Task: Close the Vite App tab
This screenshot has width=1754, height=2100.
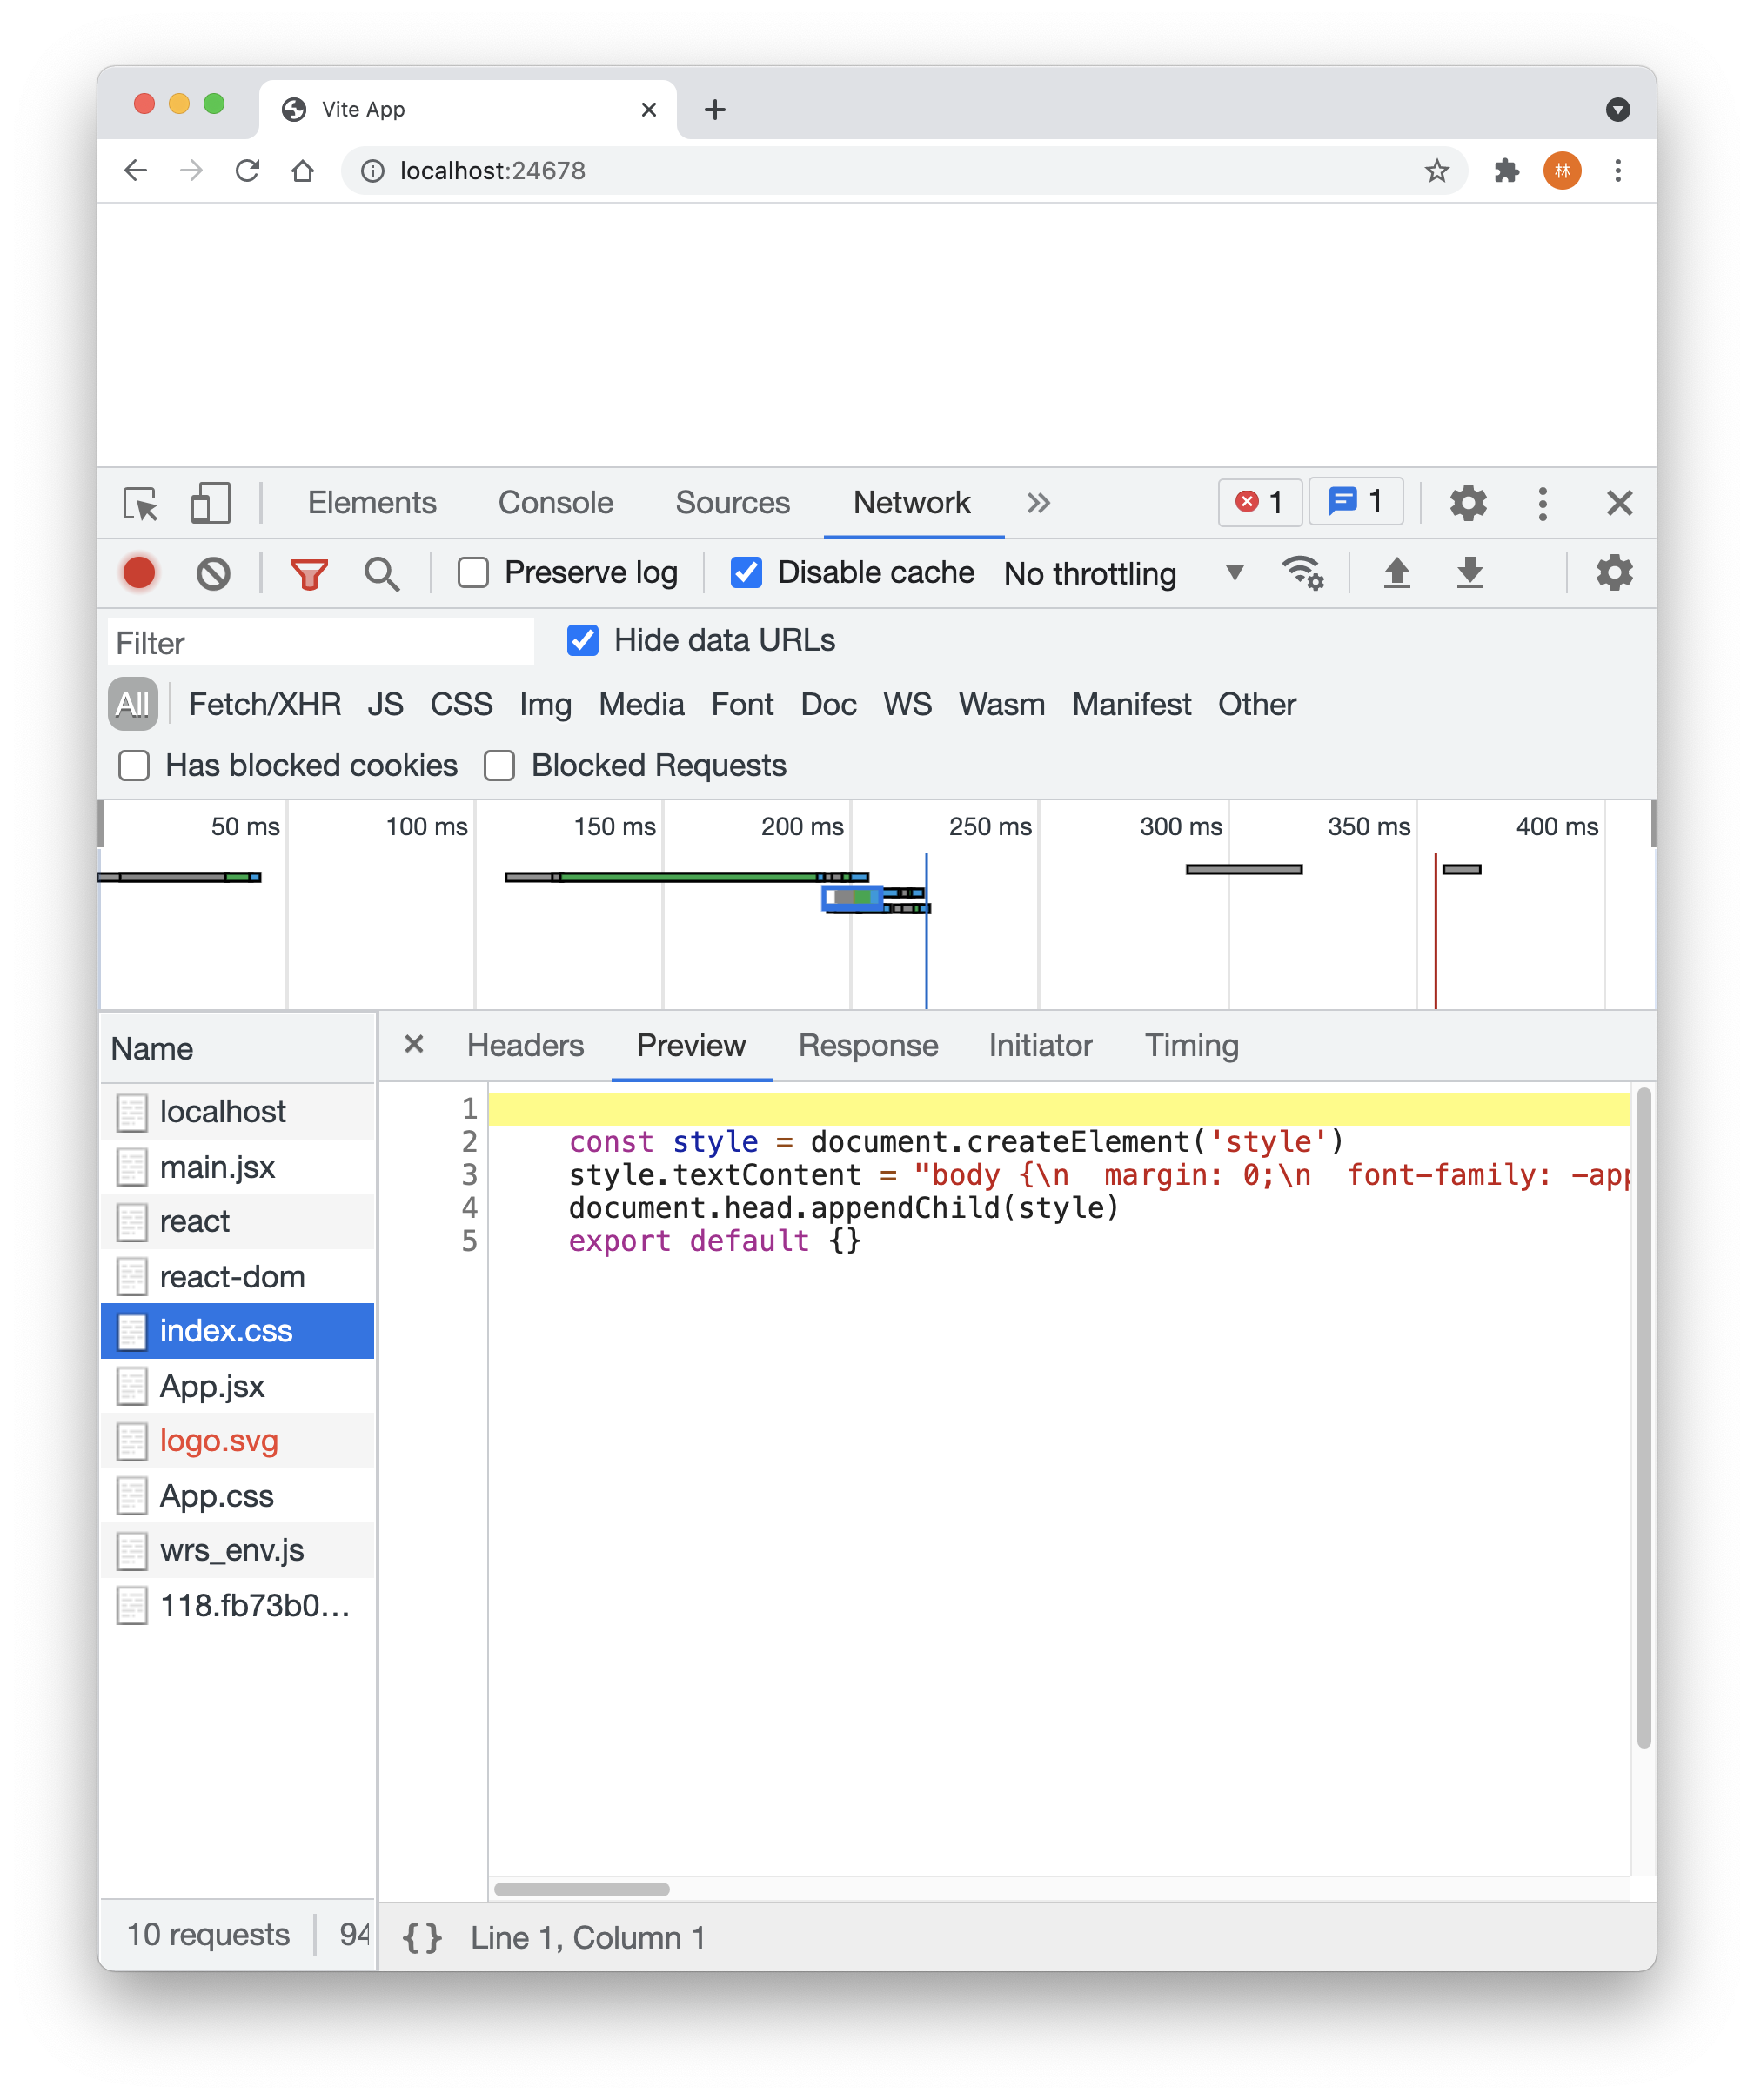Action: pyautogui.click(x=649, y=109)
